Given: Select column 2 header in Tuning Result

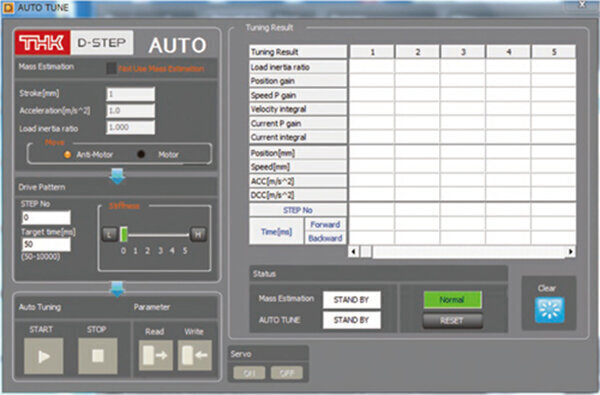Looking at the screenshot, I should click(x=417, y=52).
